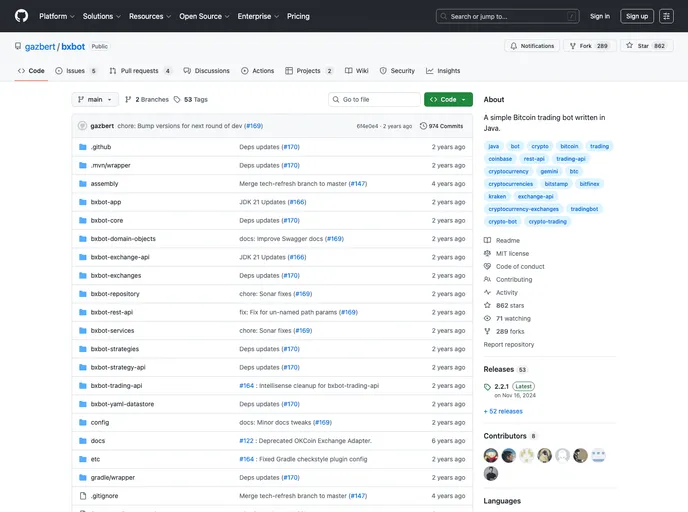Open the Projects tab
Image resolution: width=688 pixels, height=512 pixels.
[x=309, y=71]
